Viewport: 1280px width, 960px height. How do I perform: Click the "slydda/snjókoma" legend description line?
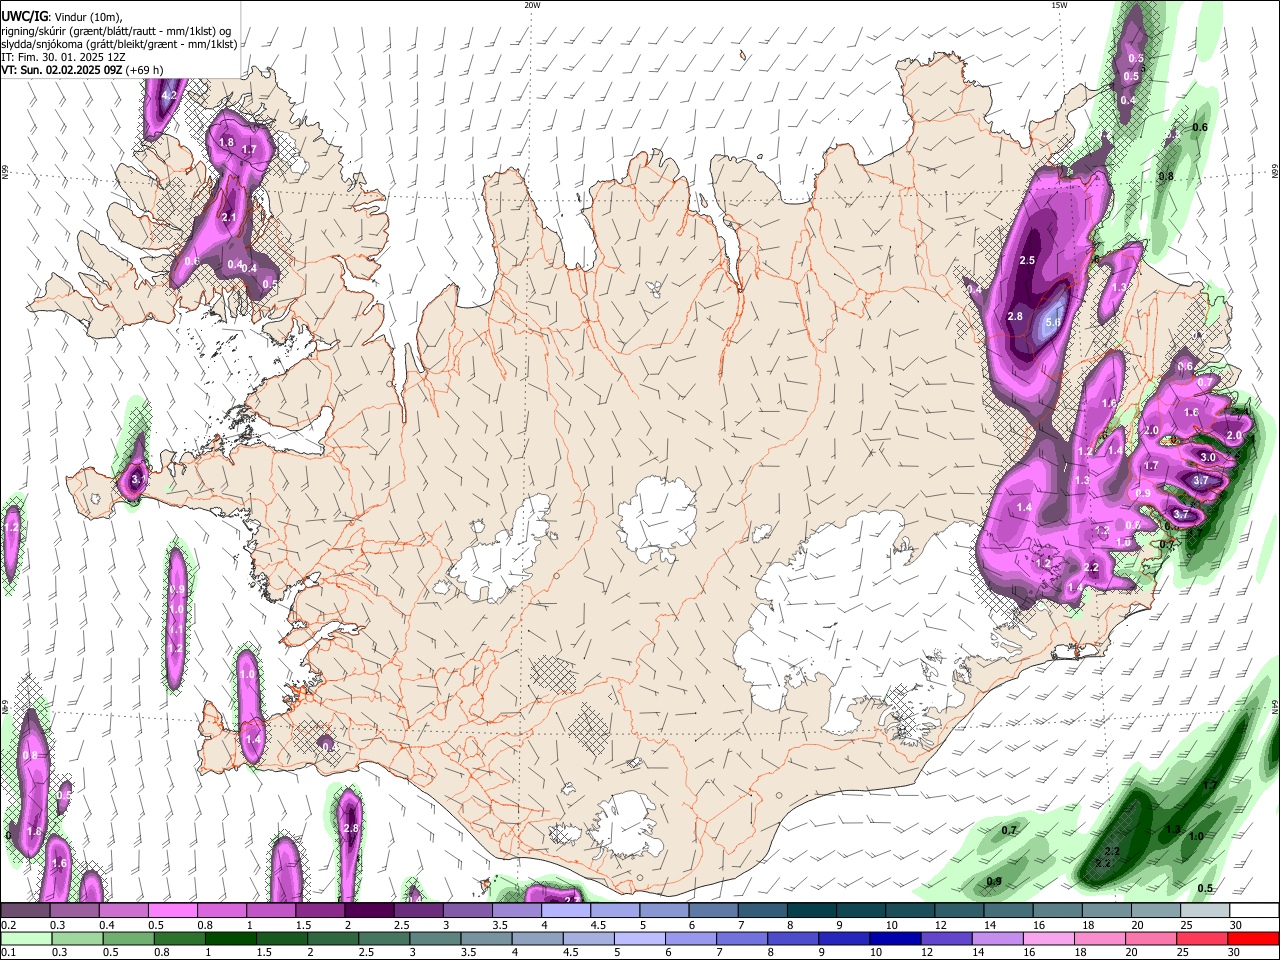[x=119, y=44]
